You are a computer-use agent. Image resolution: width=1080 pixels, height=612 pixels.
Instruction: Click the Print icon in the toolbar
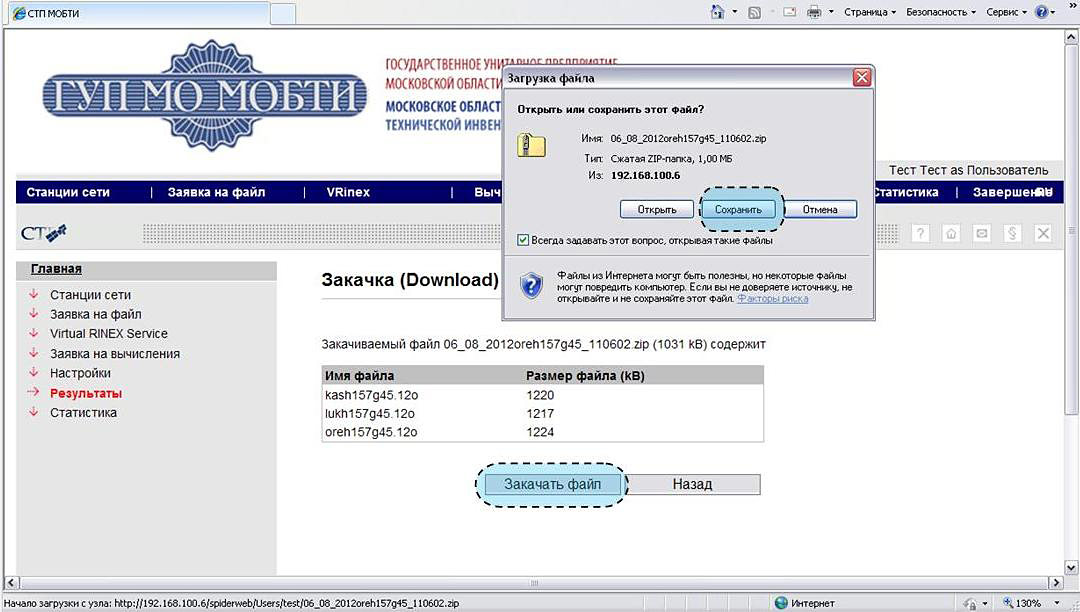point(814,12)
